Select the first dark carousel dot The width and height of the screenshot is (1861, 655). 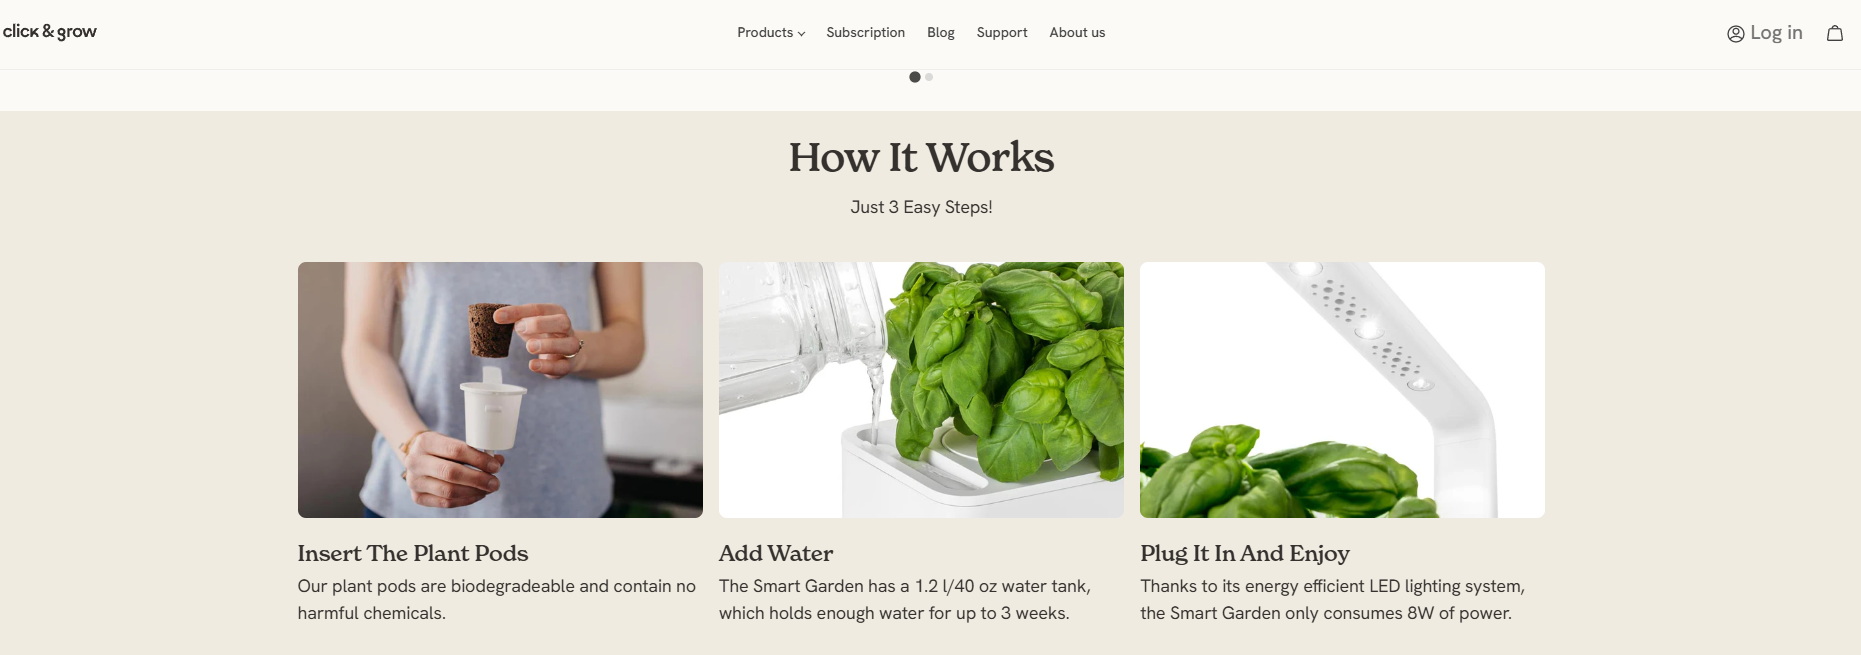pyautogui.click(x=915, y=77)
